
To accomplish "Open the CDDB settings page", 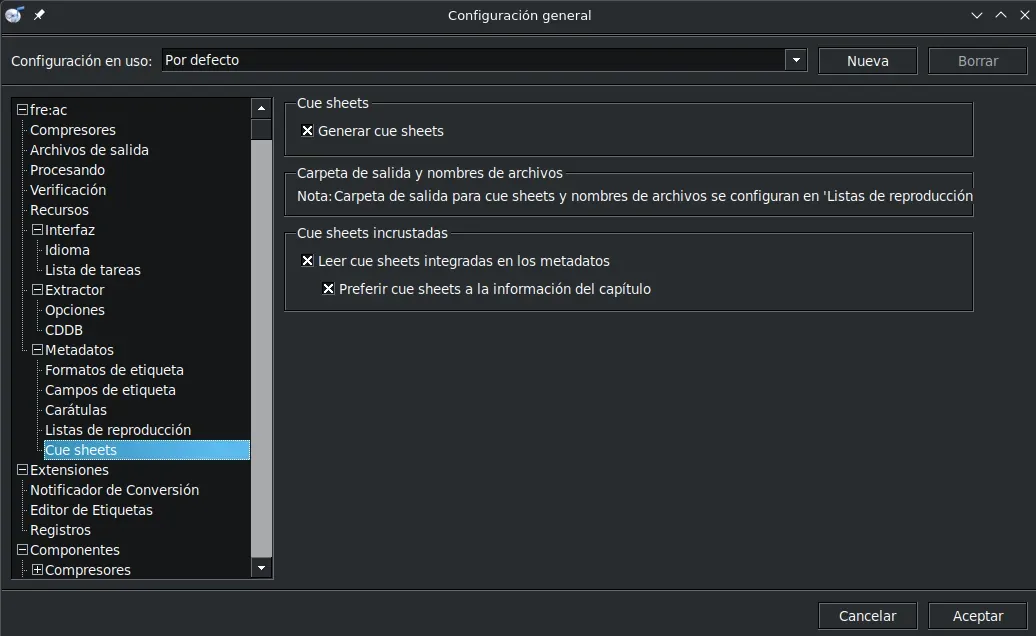I will tap(62, 330).
